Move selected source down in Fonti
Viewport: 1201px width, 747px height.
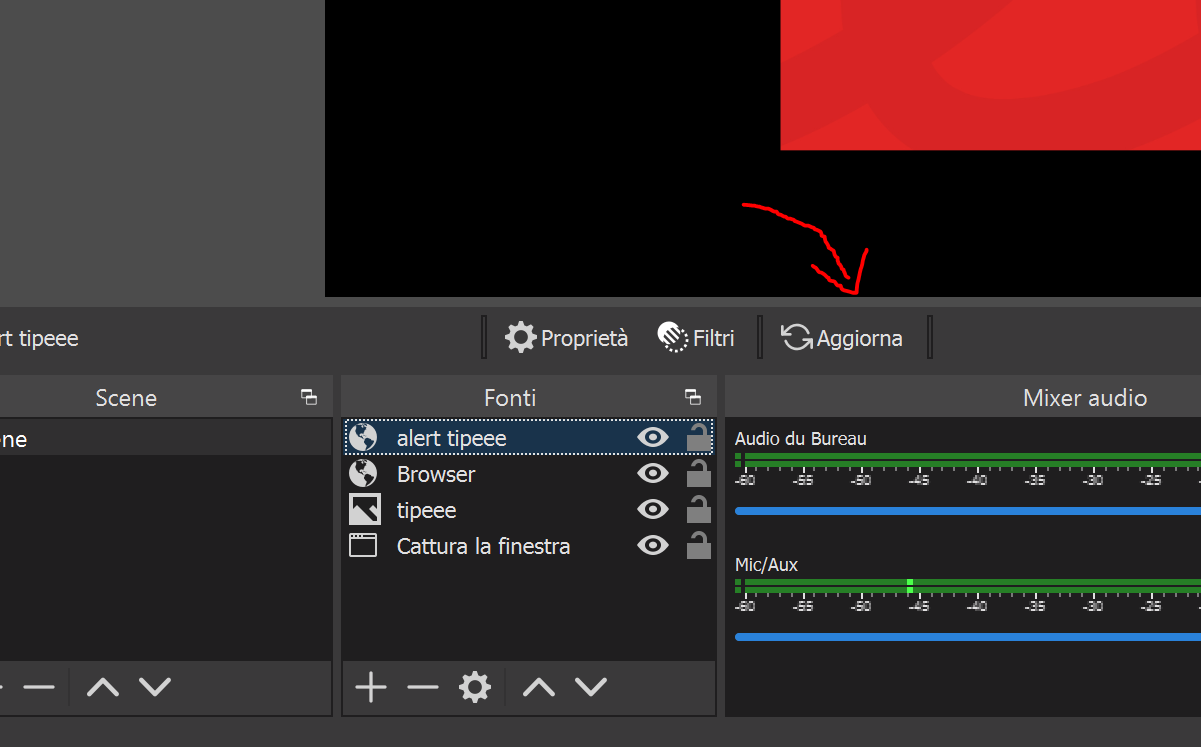point(591,687)
